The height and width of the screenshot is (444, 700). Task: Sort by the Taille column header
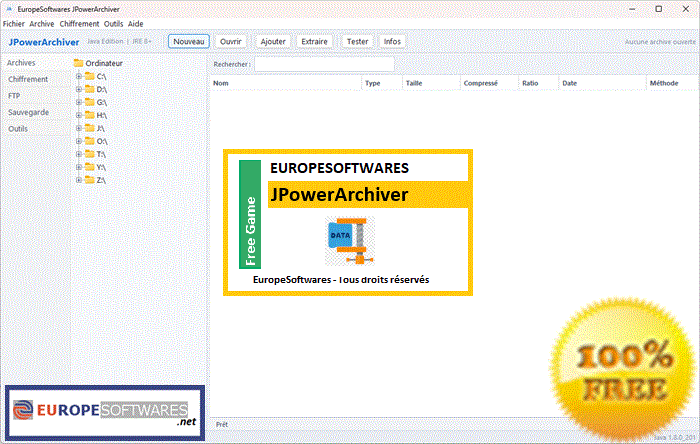431,83
